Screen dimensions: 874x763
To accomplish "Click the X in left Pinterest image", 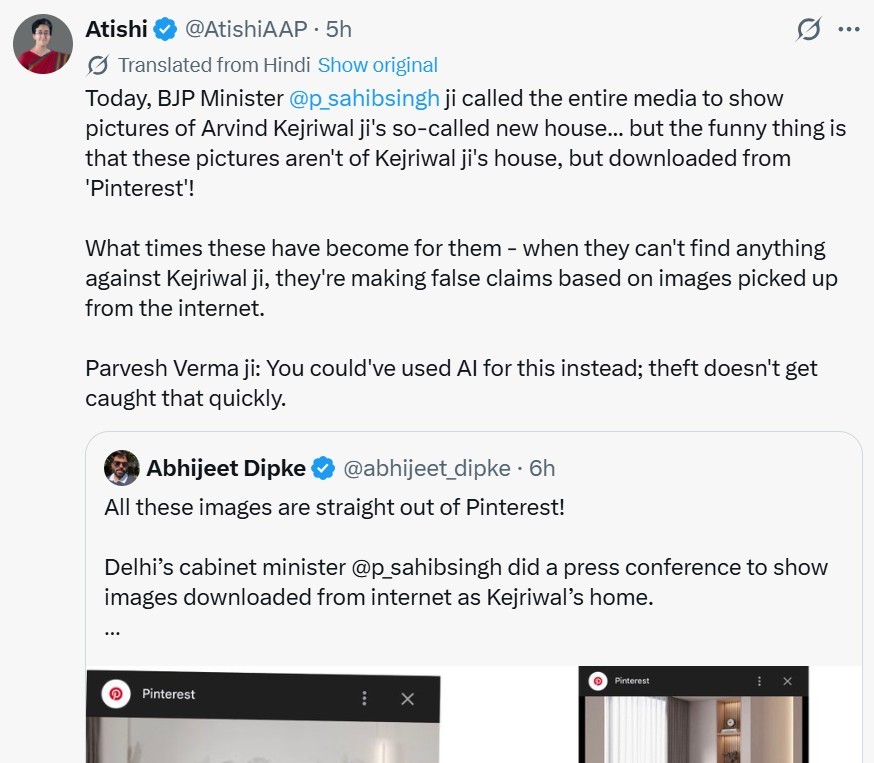I will click(407, 699).
